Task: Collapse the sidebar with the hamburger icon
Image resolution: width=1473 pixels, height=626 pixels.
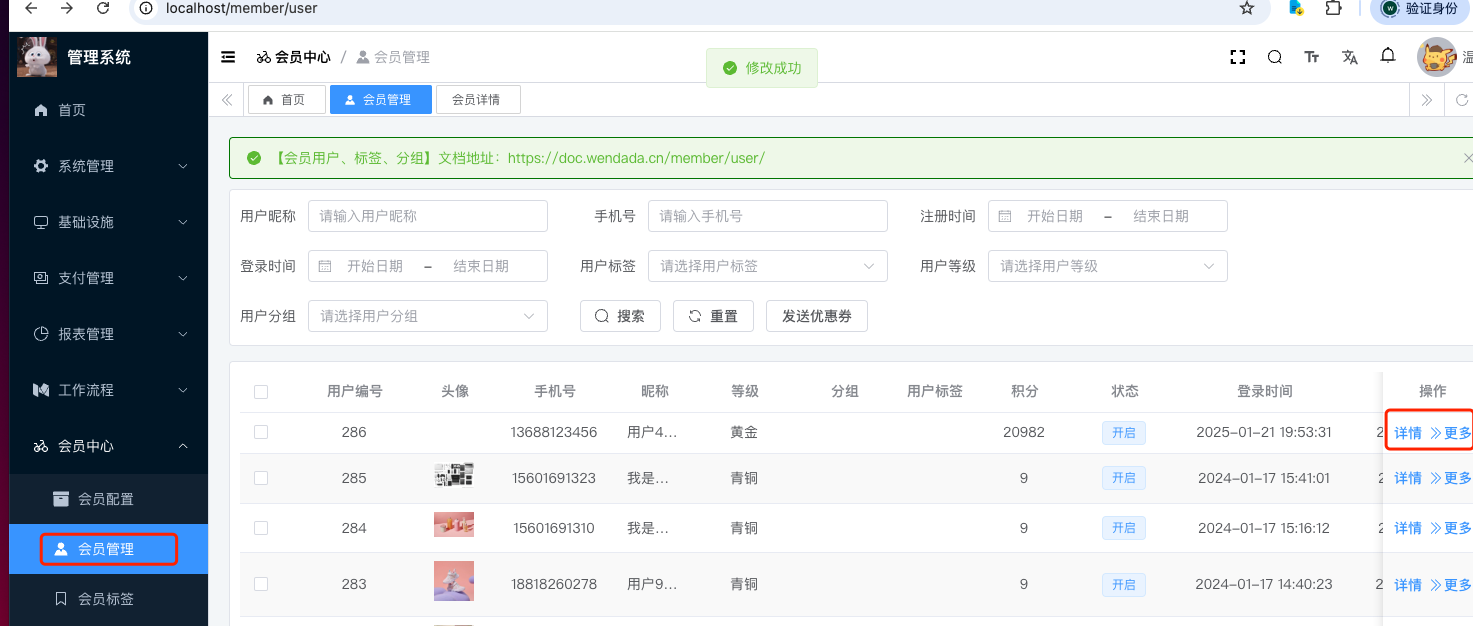Action: pyautogui.click(x=229, y=57)
